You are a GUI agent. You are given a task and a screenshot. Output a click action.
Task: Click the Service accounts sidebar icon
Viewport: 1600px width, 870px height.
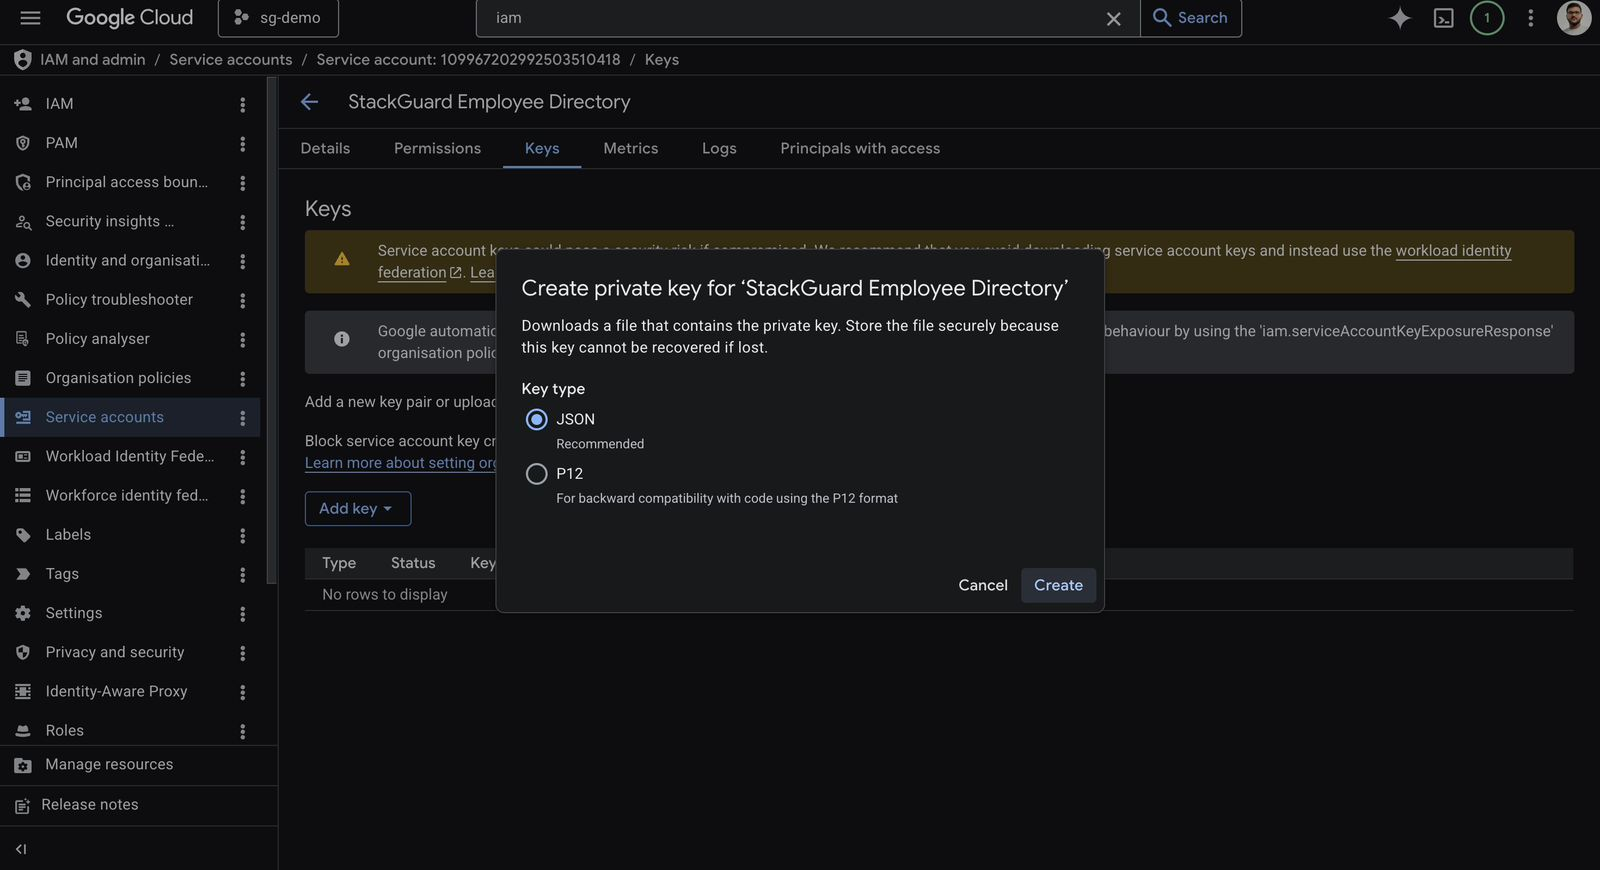(x=23, y=418)
